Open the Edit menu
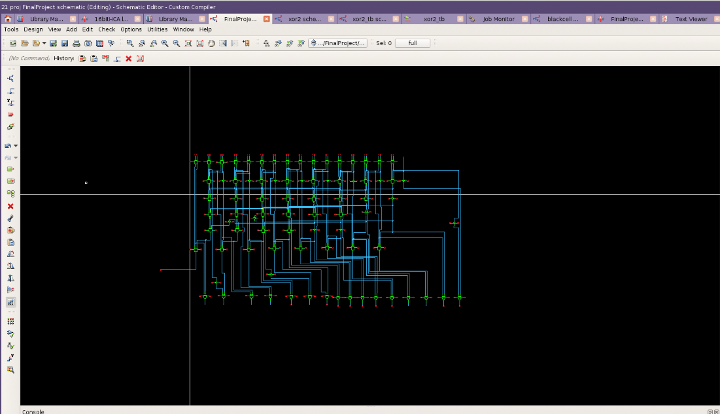The width and height of the screenshot is (720, 414). (87, 29)
